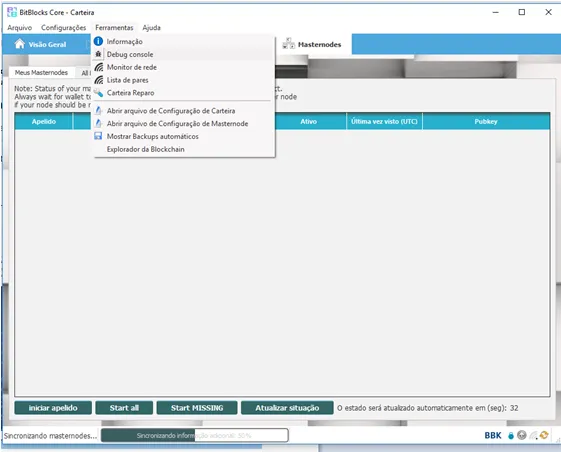Open Lista de pares
This screenshot has height=452, width=561.
[x=184, y=80]
